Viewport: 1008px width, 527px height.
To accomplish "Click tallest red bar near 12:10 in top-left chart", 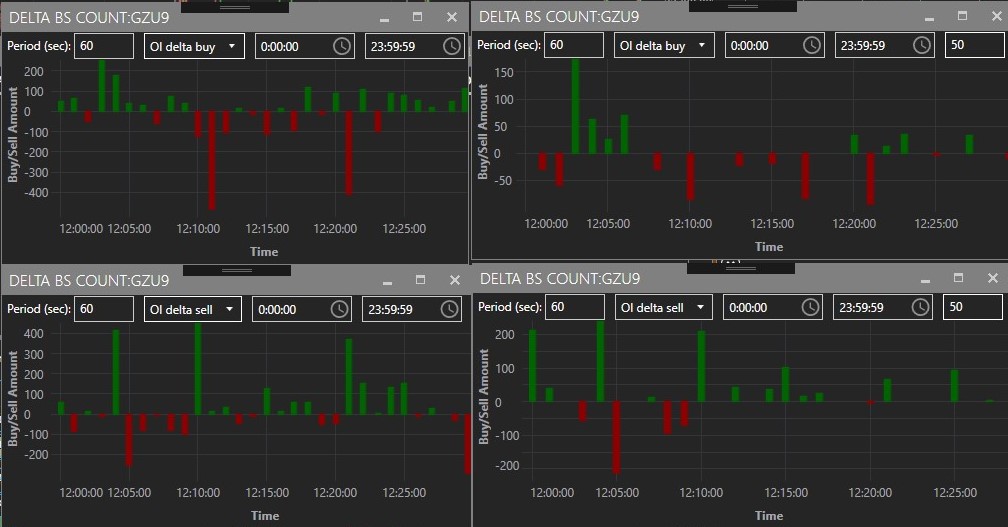I will (x=212, y=160).
